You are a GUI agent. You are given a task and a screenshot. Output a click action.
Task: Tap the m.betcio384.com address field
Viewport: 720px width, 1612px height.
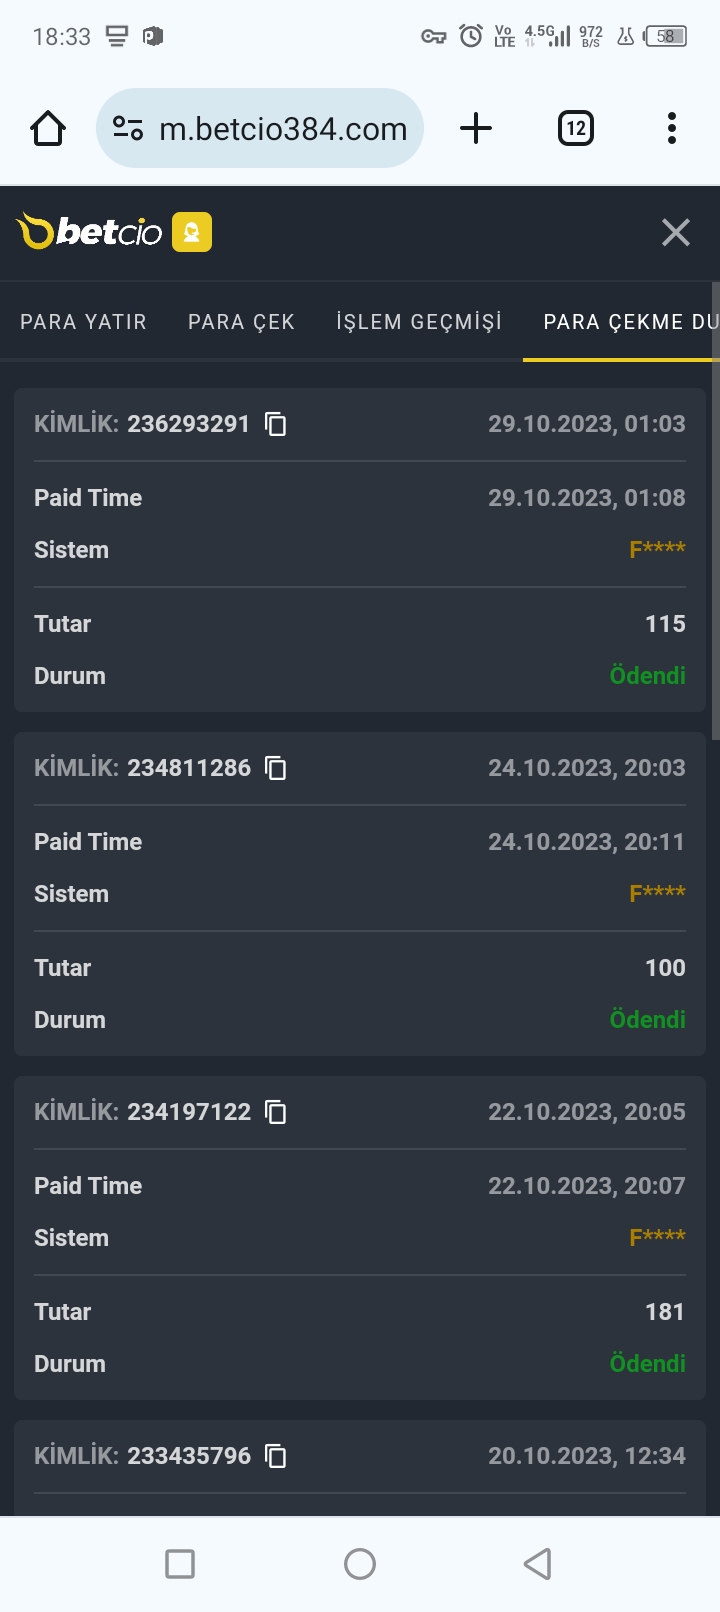pos(283,129)
